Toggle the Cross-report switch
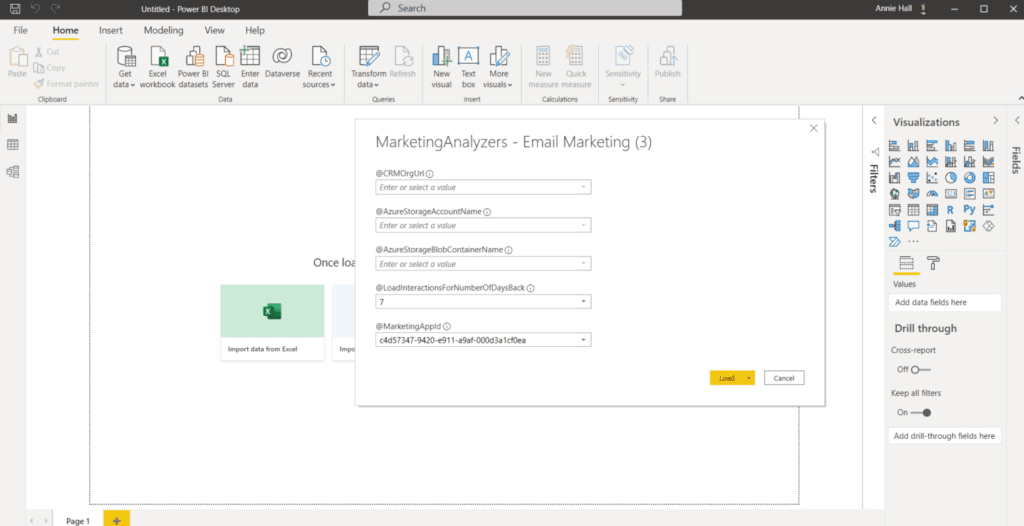The height and width of the screenshot is (526, 1024). tap(920, 369)
